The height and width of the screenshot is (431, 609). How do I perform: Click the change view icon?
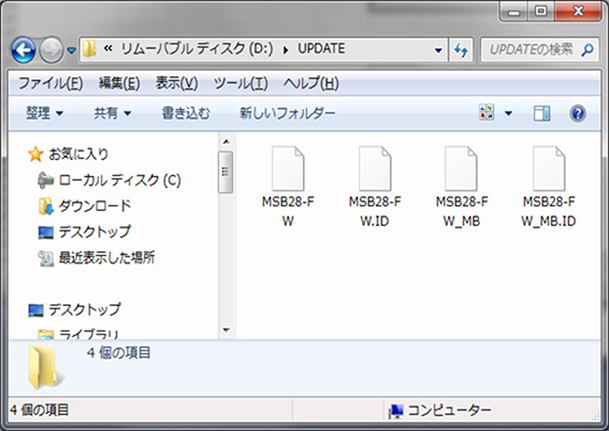[487, 113]
